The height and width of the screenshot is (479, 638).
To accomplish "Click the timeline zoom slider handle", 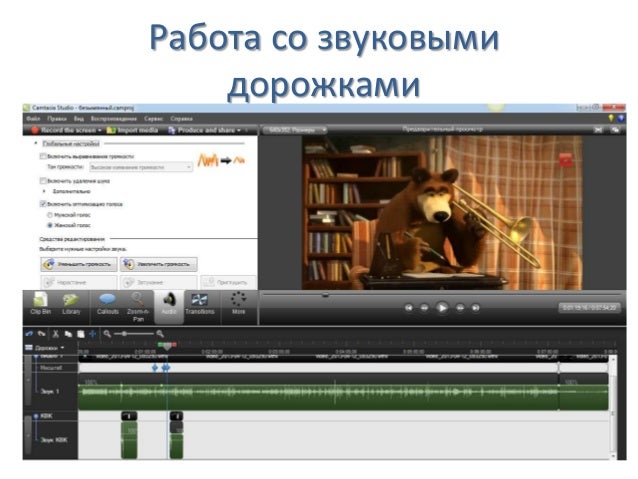I will [x=124, y=334].
